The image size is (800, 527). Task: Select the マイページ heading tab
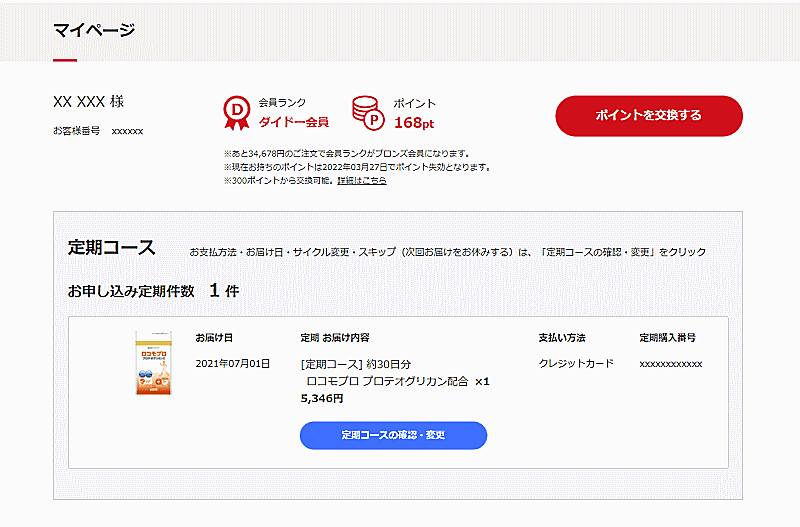click(94, 29)
